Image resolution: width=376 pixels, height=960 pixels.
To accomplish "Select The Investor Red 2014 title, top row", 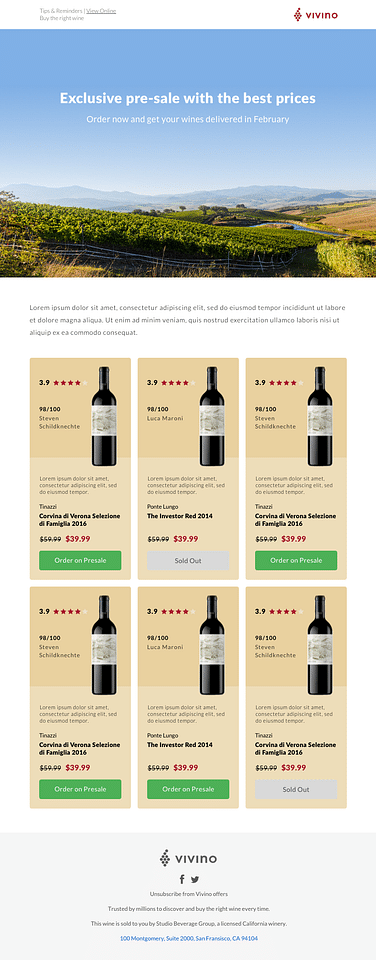I will click(x=179, y=516).
